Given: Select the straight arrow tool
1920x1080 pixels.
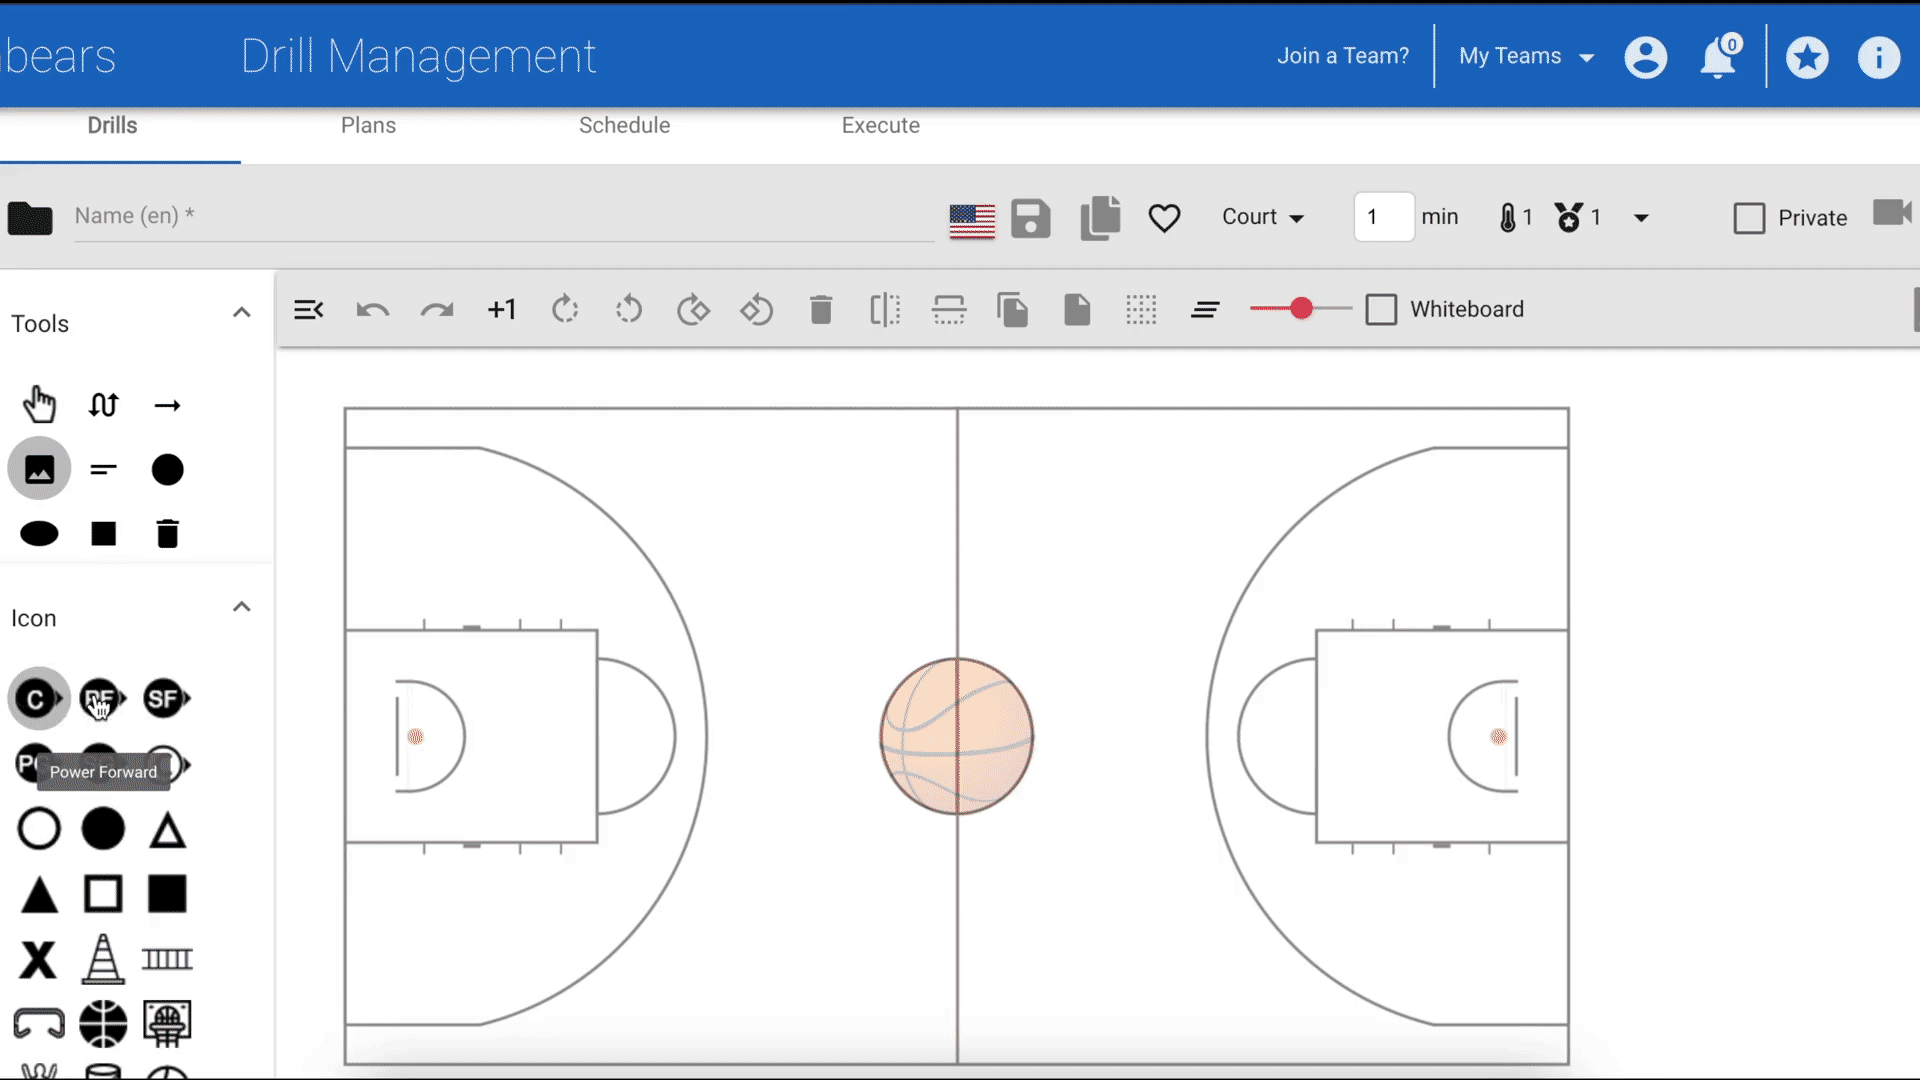Looking at the screenshot, I should coord(167,405).
